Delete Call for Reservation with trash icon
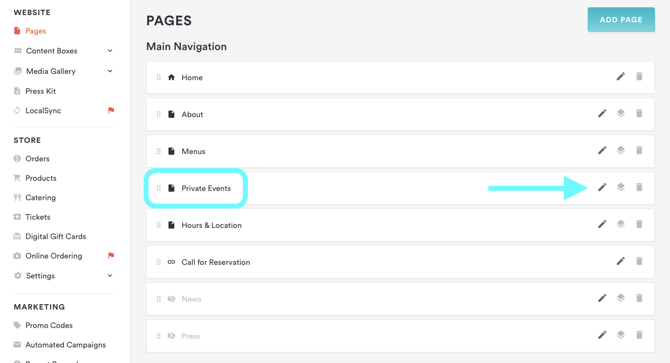Viewport: 670px width, 363px height. [x=639, y=261]
